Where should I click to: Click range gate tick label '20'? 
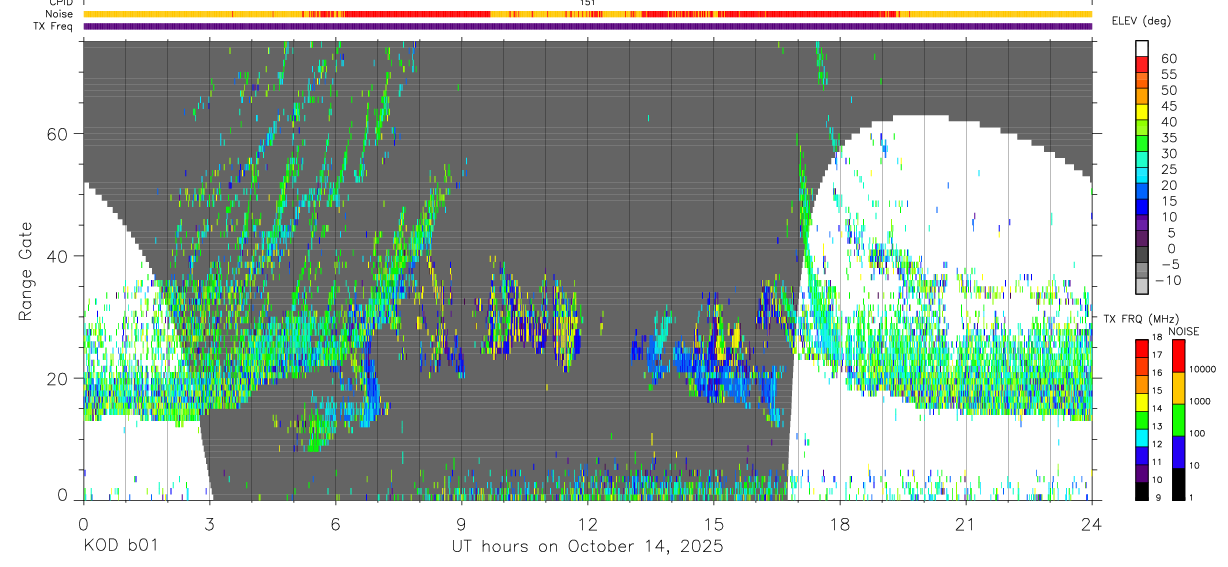click(57, 378)
